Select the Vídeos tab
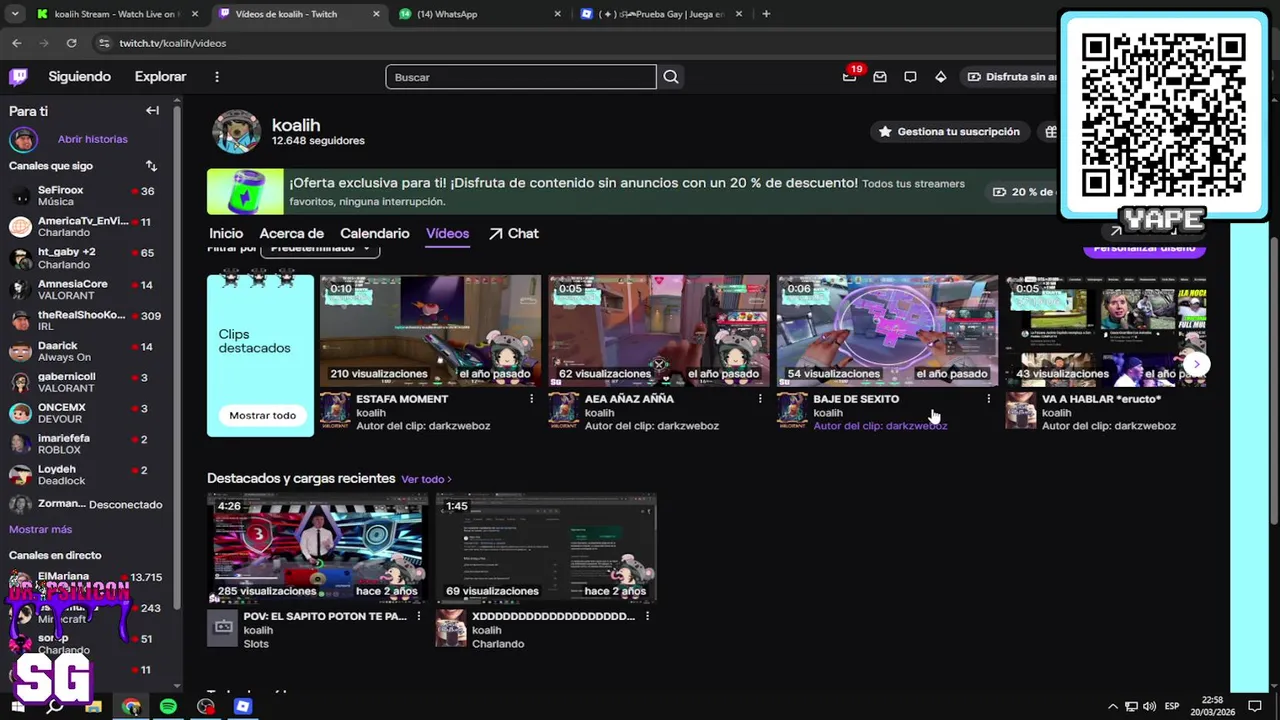This screenshot has height=720, width=1280. click(x=447, y=233)
